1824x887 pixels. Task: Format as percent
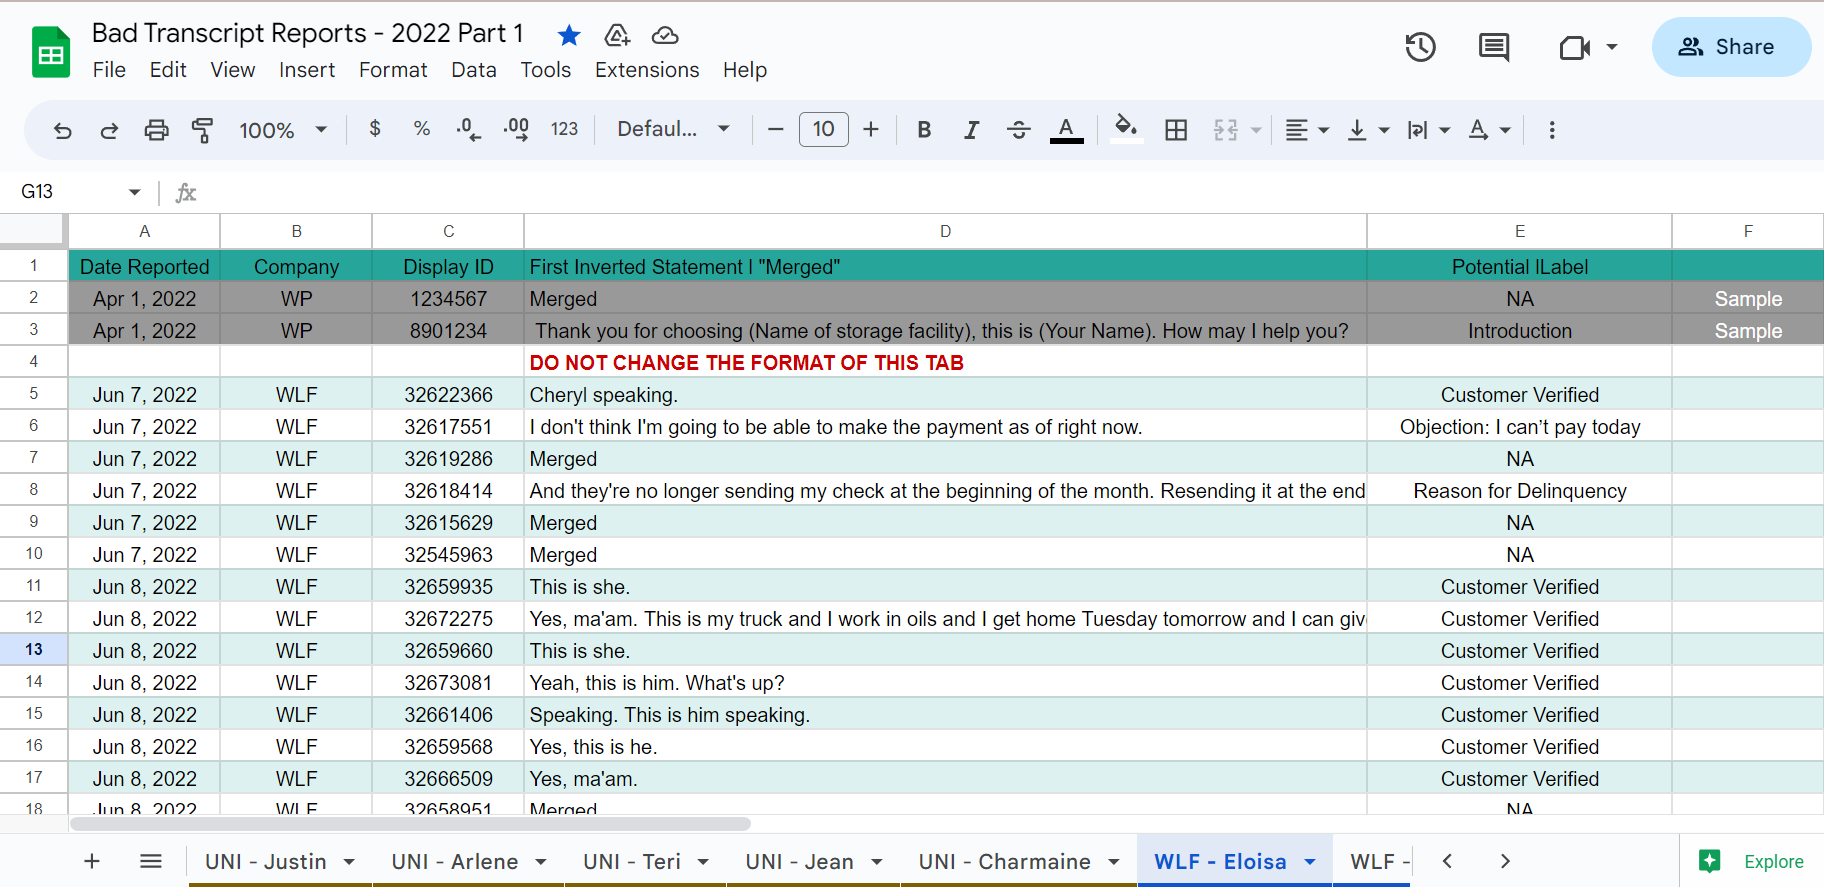pos(422,129)
